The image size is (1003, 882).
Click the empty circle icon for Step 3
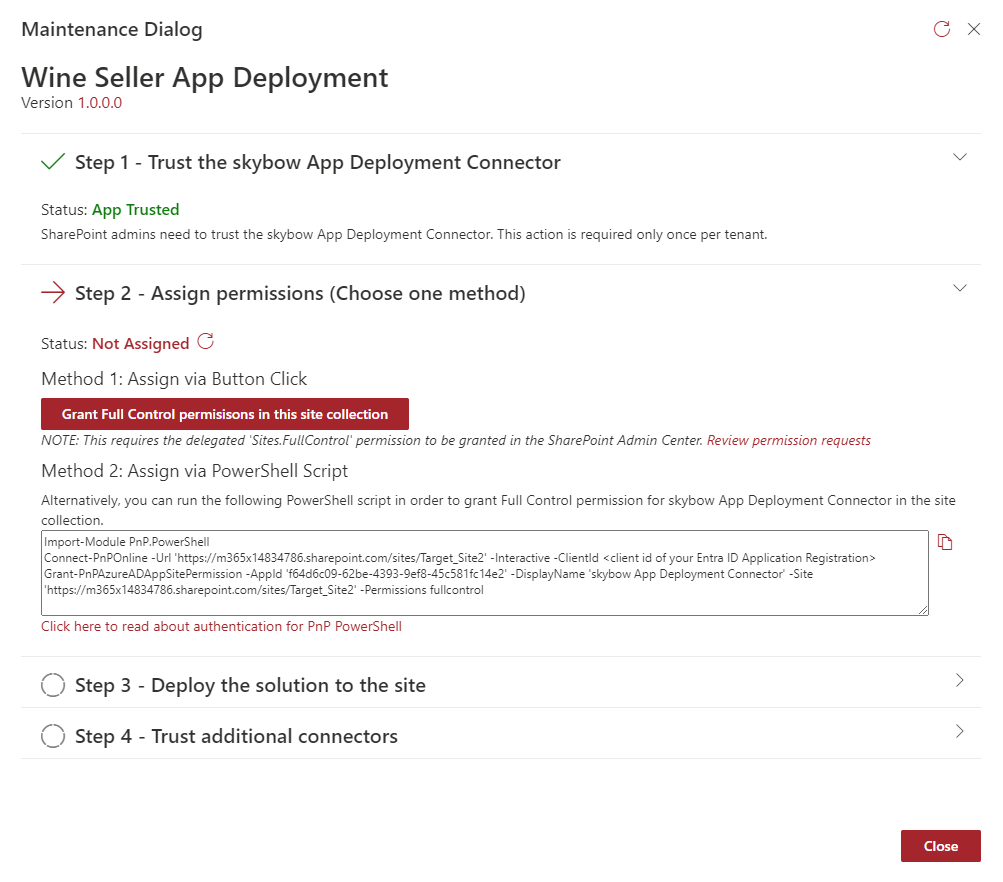(x=52, y=685)
